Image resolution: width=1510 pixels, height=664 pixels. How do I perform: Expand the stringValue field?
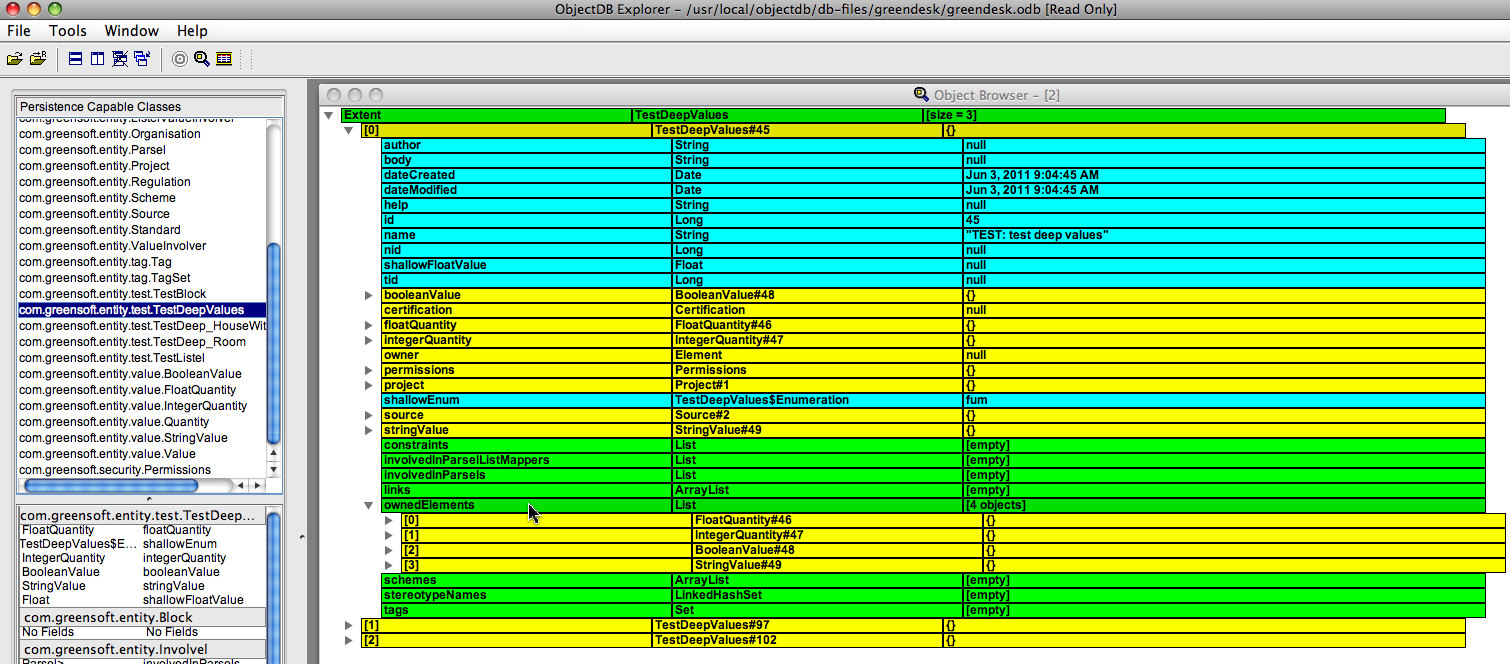(x=368, y=430)
